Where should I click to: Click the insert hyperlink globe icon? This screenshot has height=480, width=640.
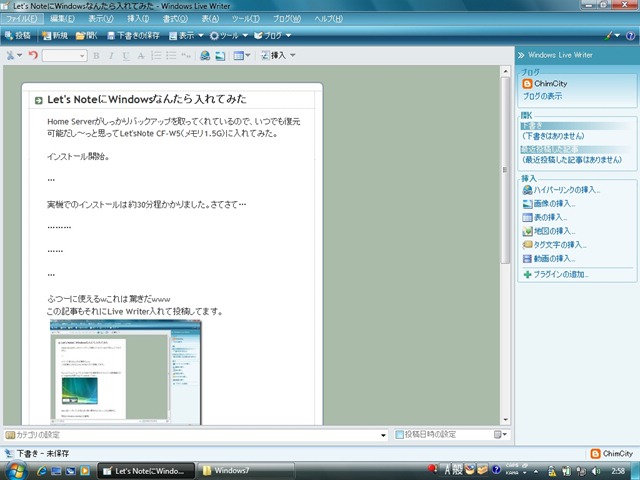(205, 56)
